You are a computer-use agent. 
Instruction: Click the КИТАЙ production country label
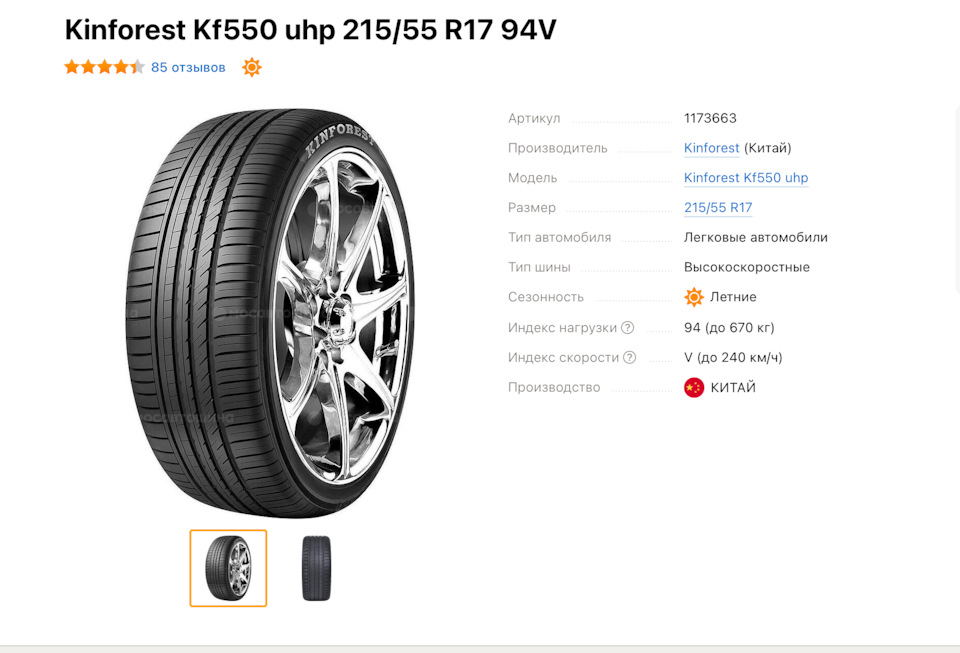[733, 387]
